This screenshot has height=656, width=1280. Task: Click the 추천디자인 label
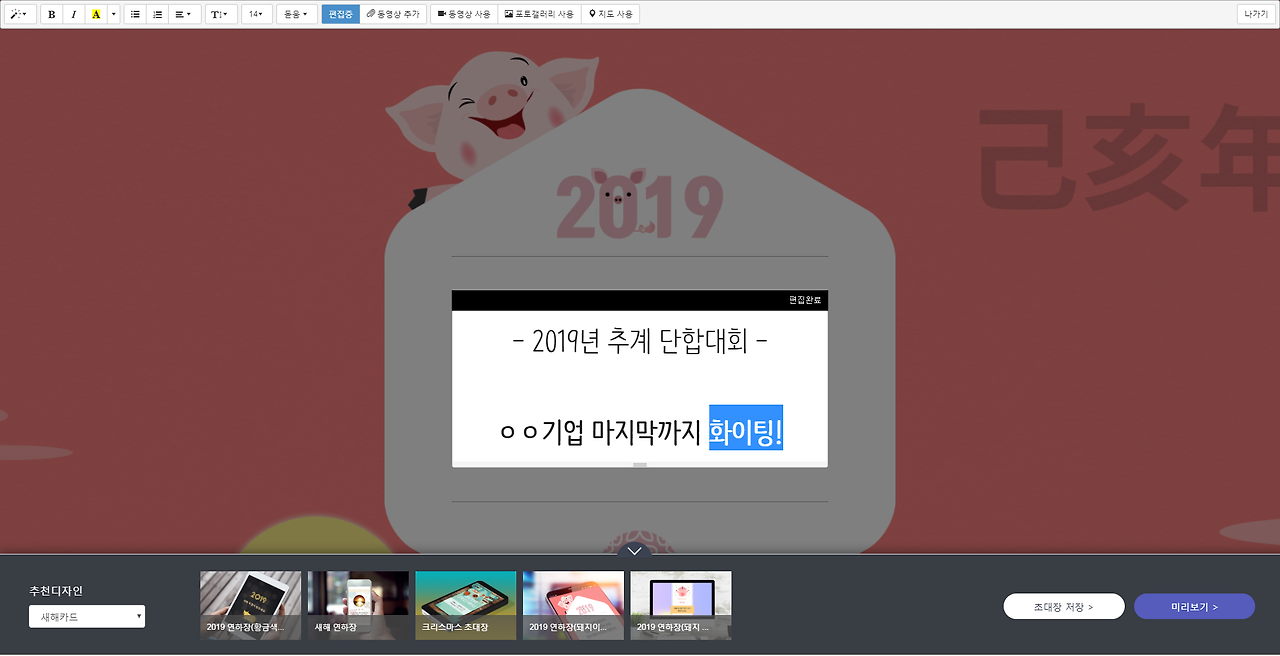(56, 591)
